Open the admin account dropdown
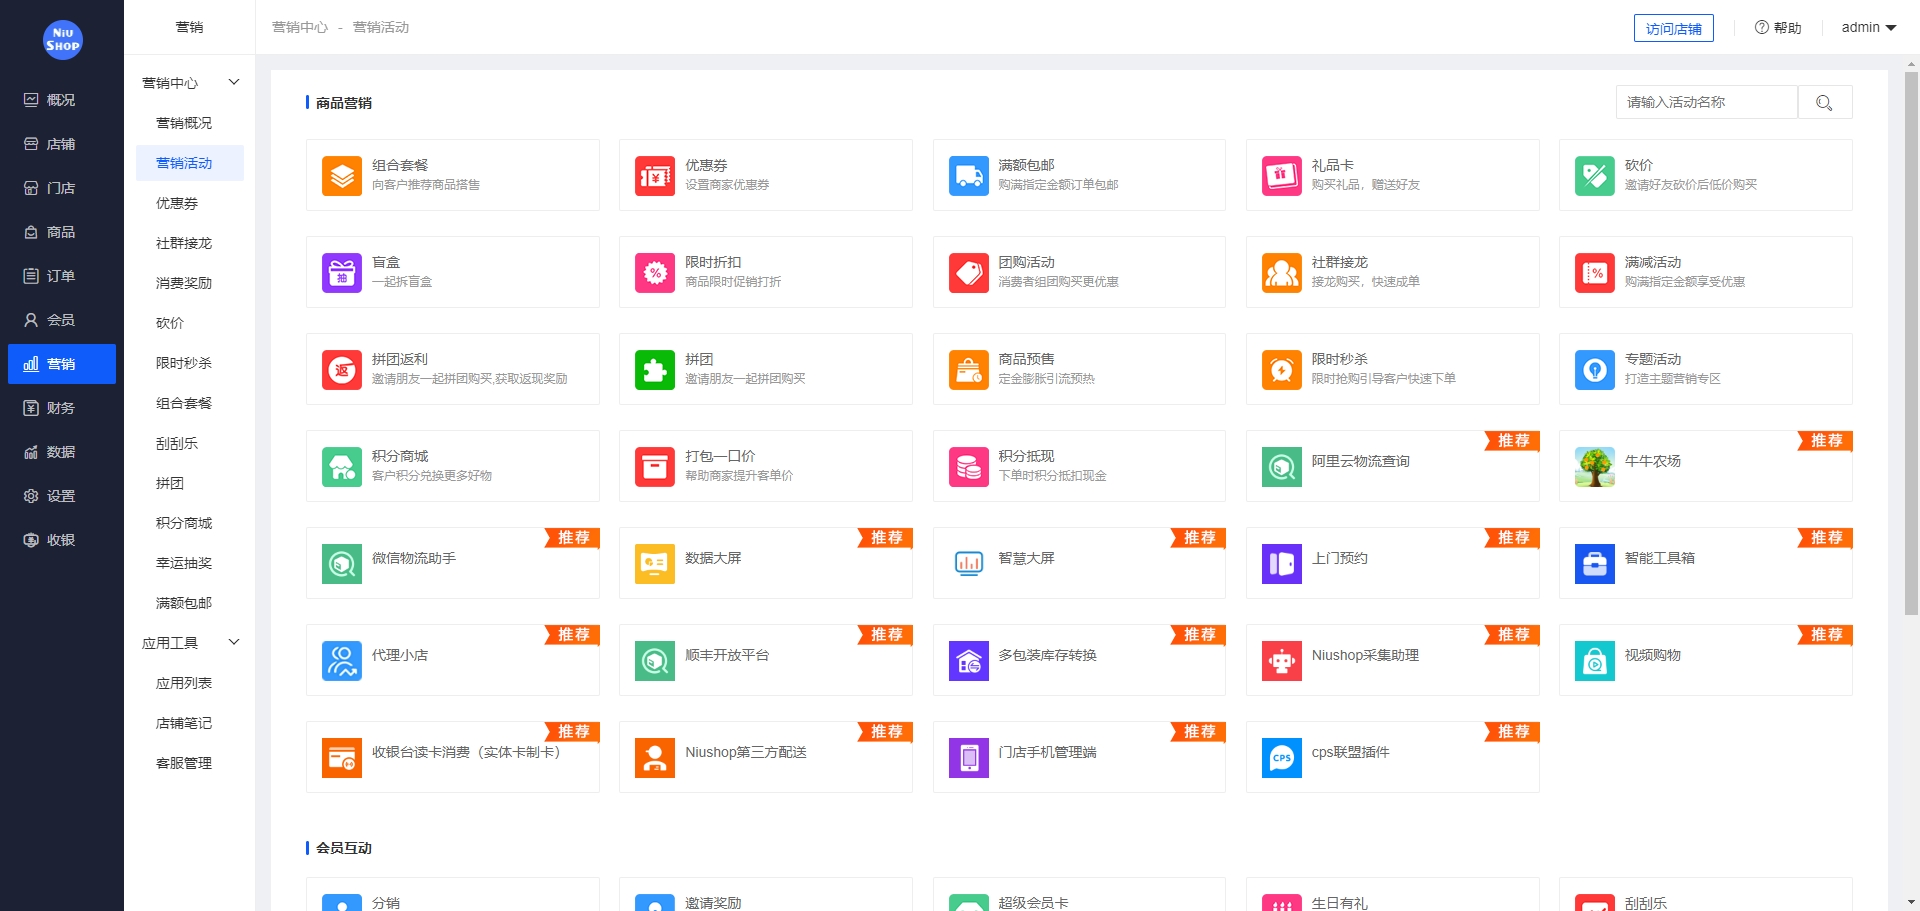The height and width of the screenshot is (911, 1920). coord(1868,28)
